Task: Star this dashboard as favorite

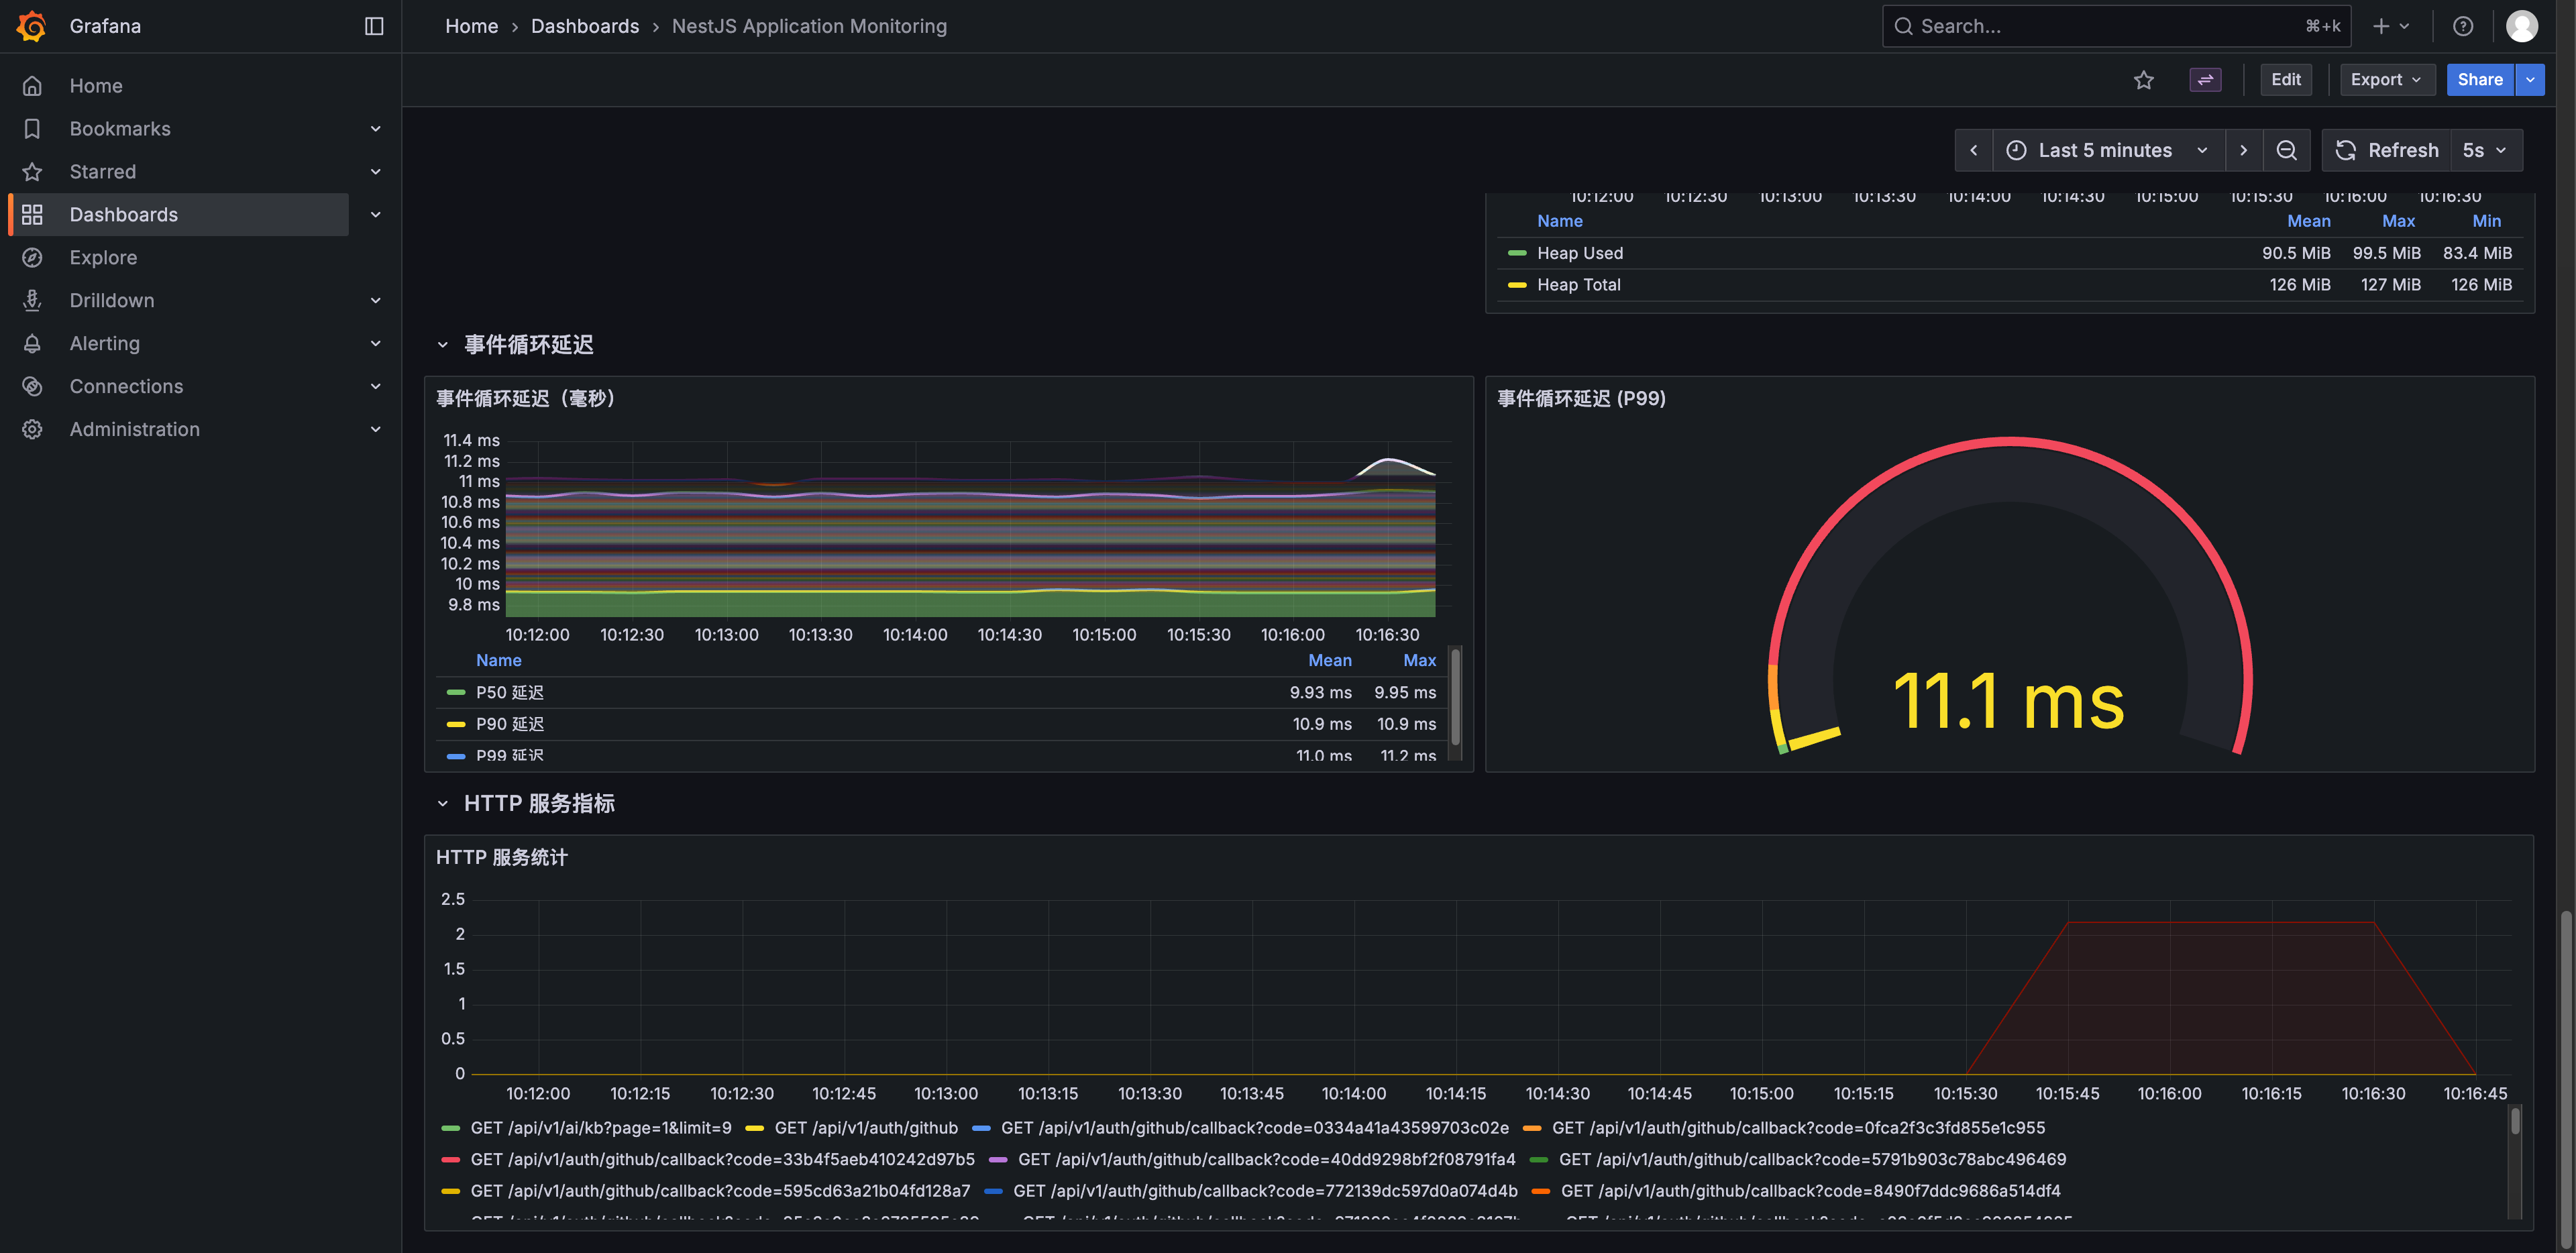Action: 2143,80
